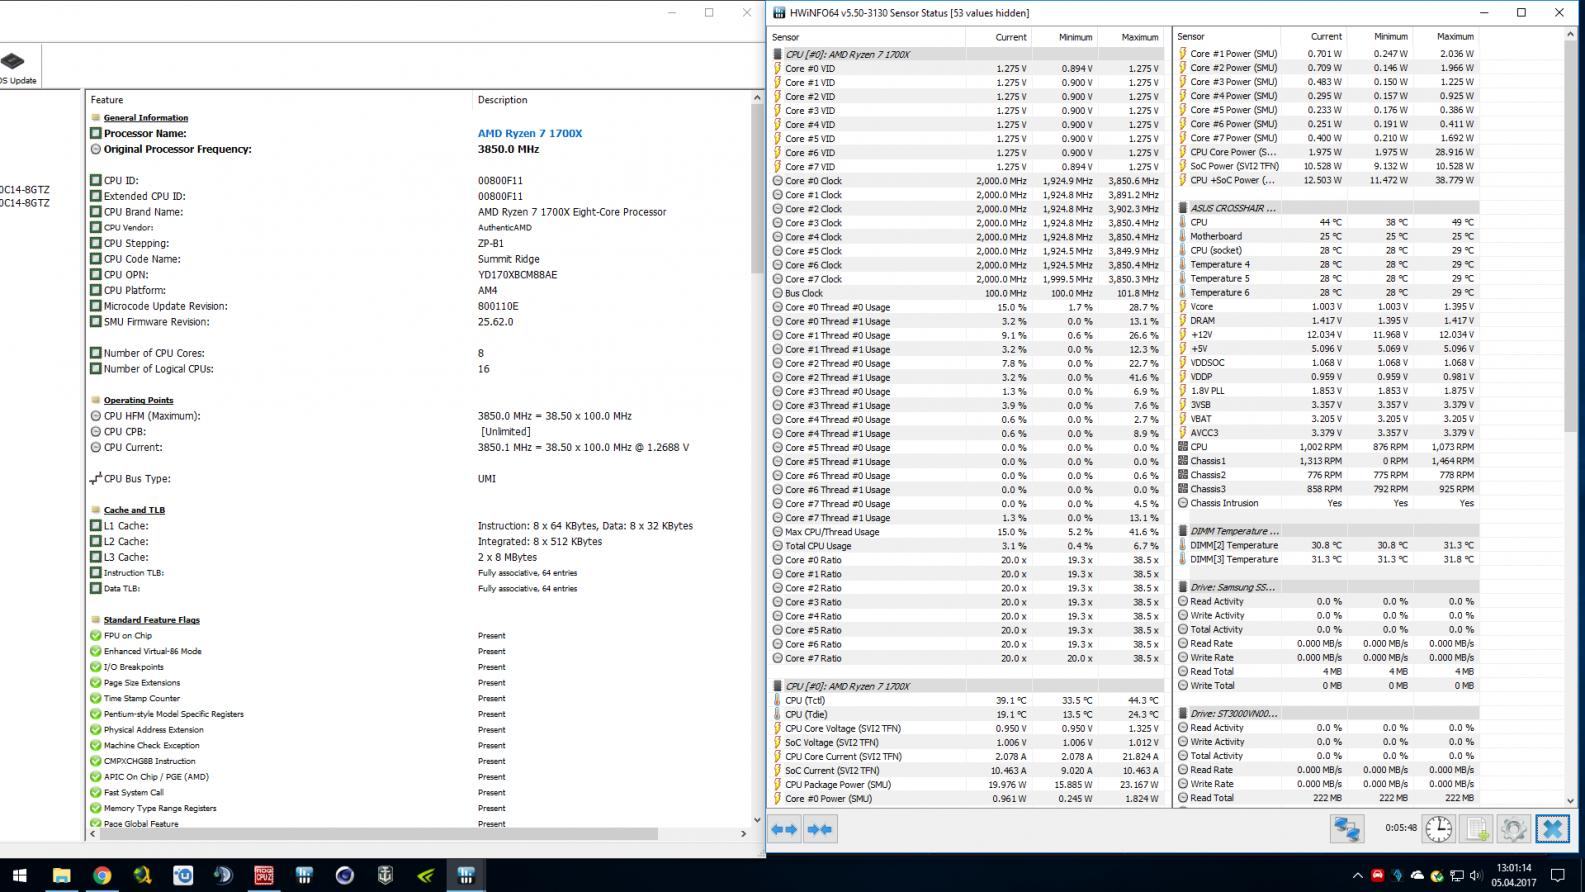Select the Enhanced Virtual-86 Mode feature row
The width and height of the screenshot is (1585, 892).
pyautogui.click(x=418, y=651)
